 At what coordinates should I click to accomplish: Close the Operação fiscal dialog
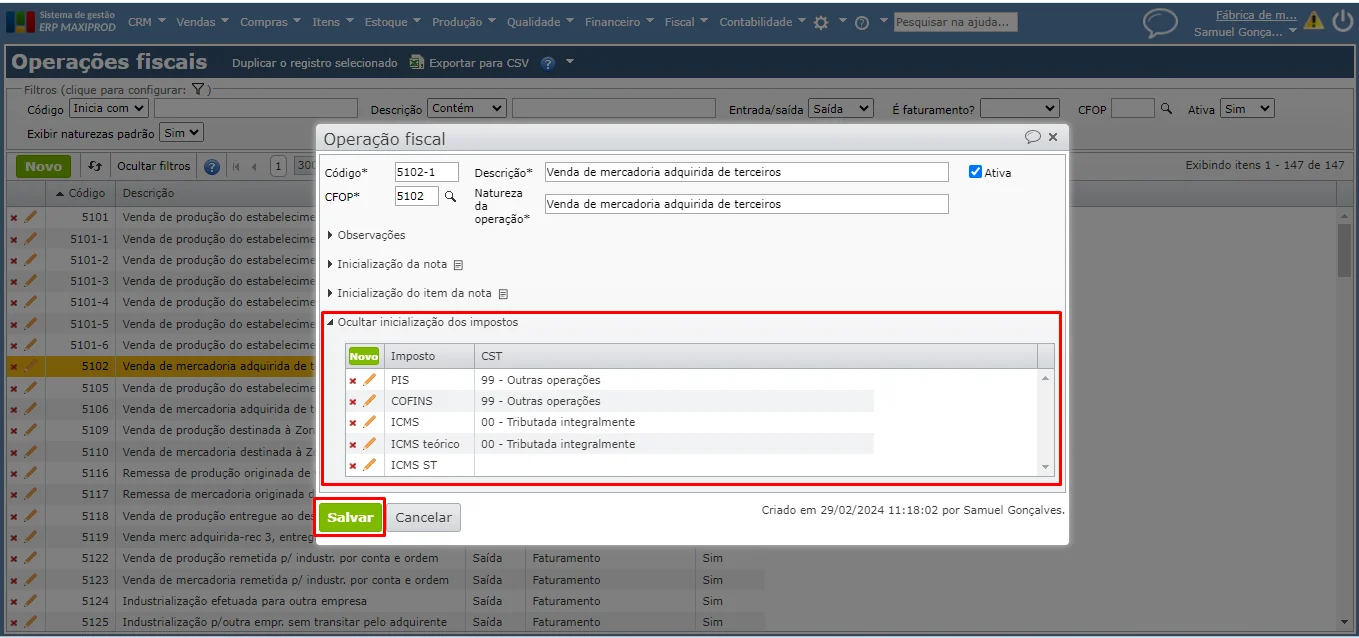click(1054, 137)
